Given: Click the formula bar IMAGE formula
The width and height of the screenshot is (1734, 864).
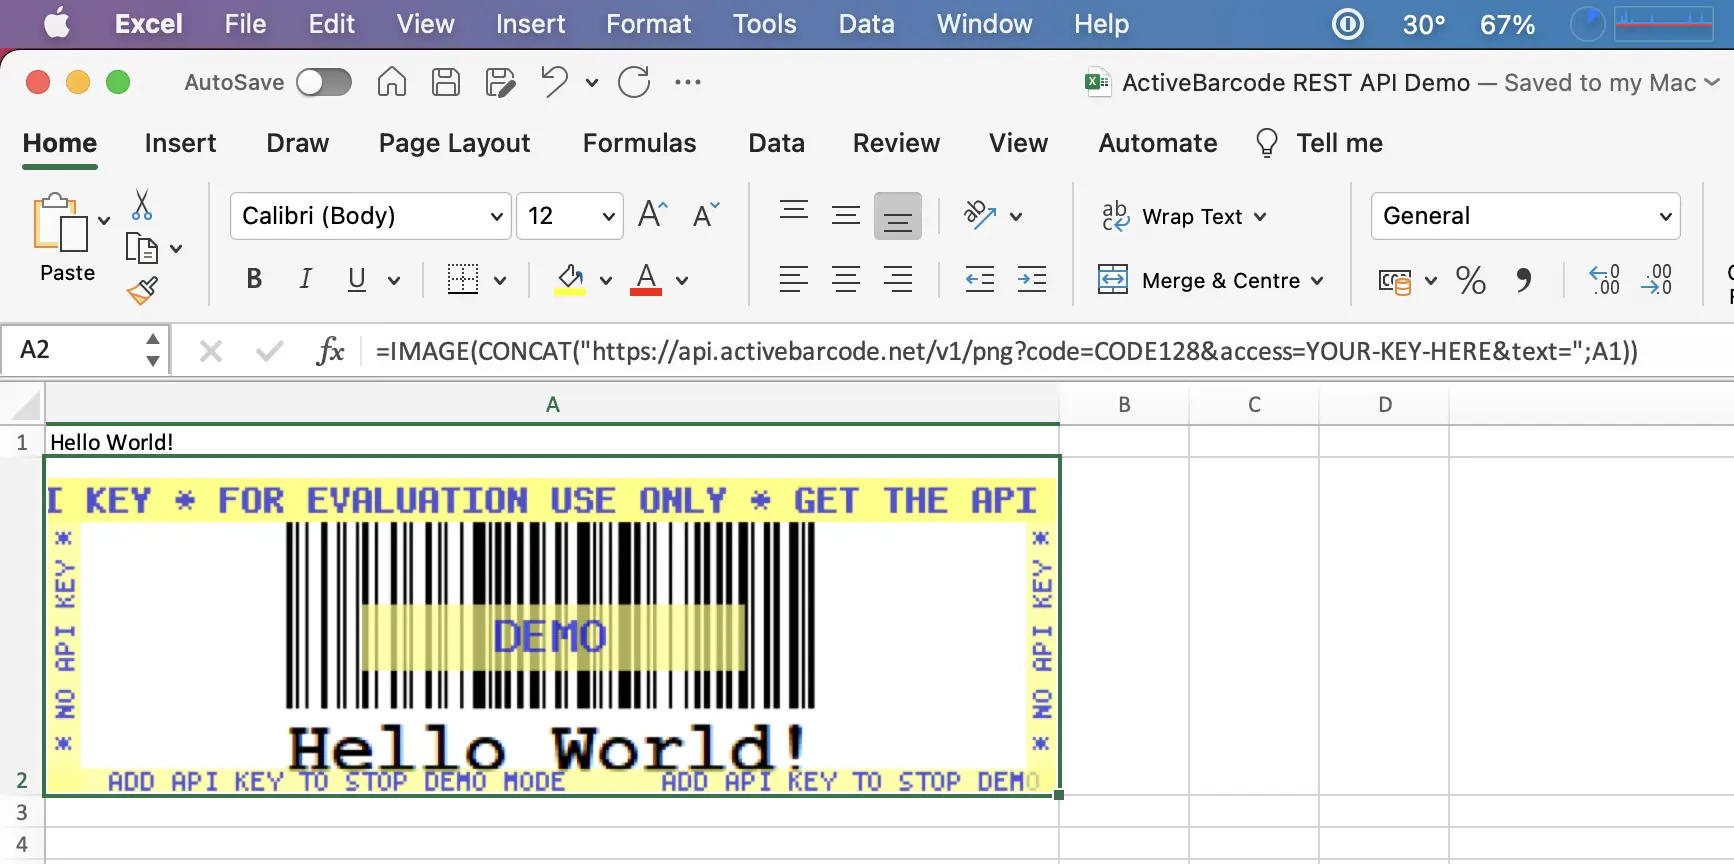Looking at the screenshot, I should 1007,351.
